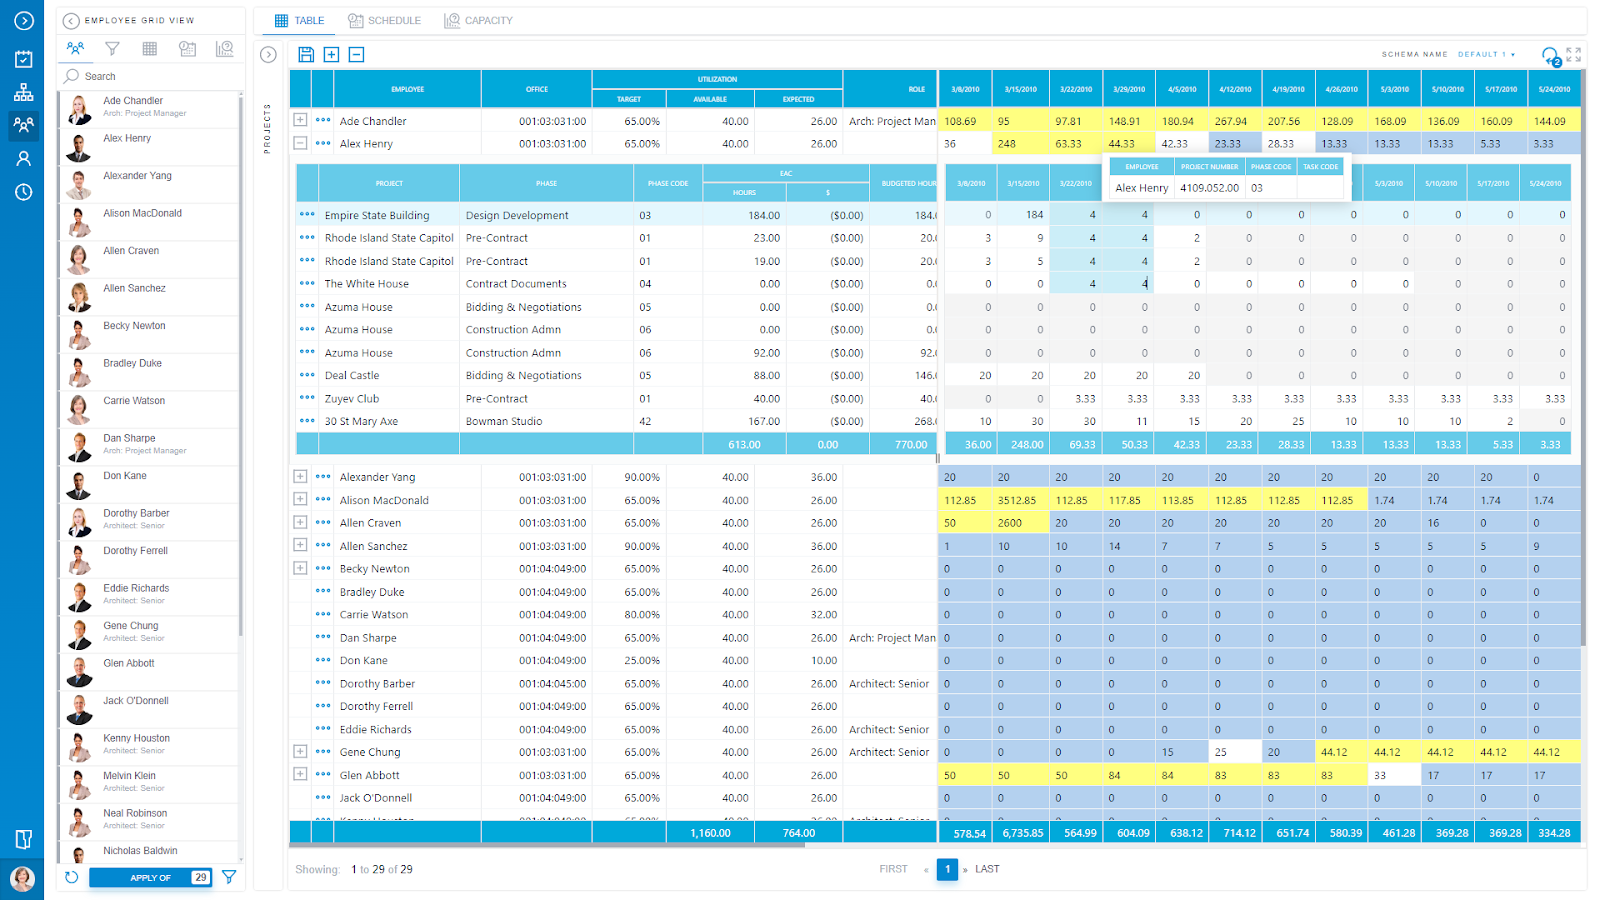Collapse Alex Henry's project details row

point(300,143)
